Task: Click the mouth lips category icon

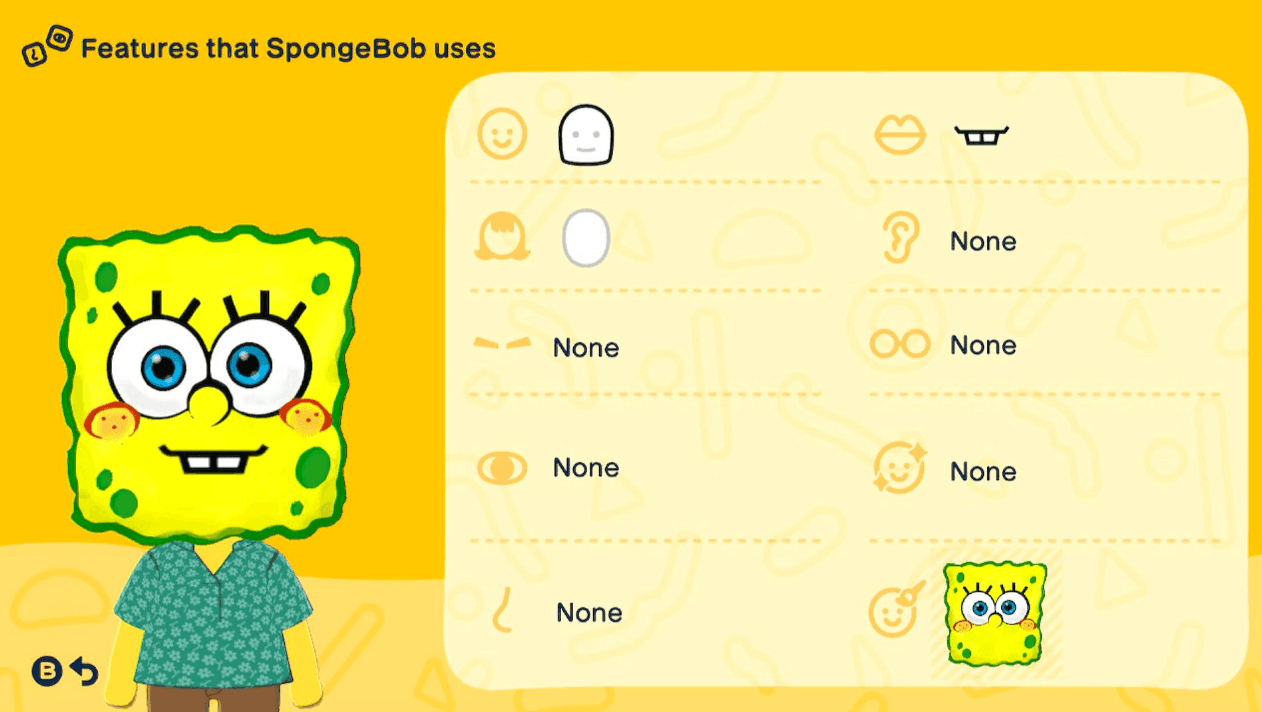Action: click(x=899, y=135)
